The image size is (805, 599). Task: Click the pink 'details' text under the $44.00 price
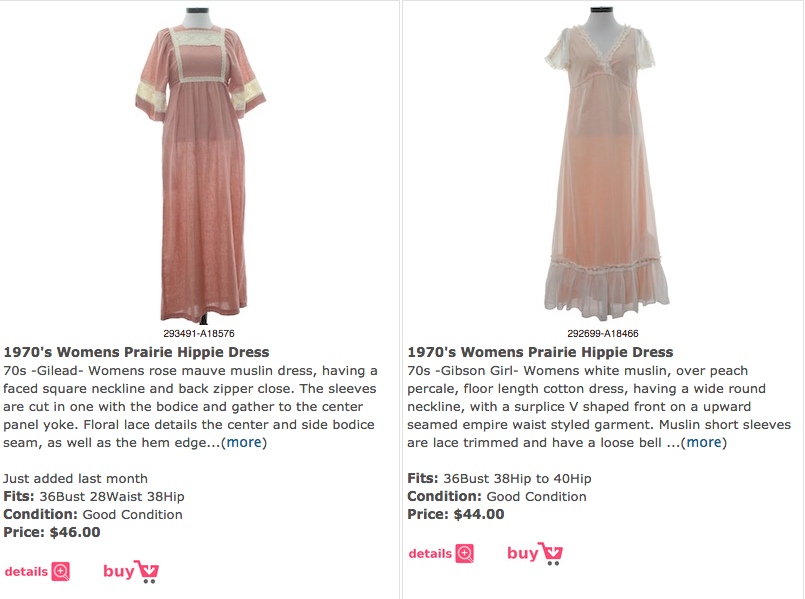click(430, 553)
